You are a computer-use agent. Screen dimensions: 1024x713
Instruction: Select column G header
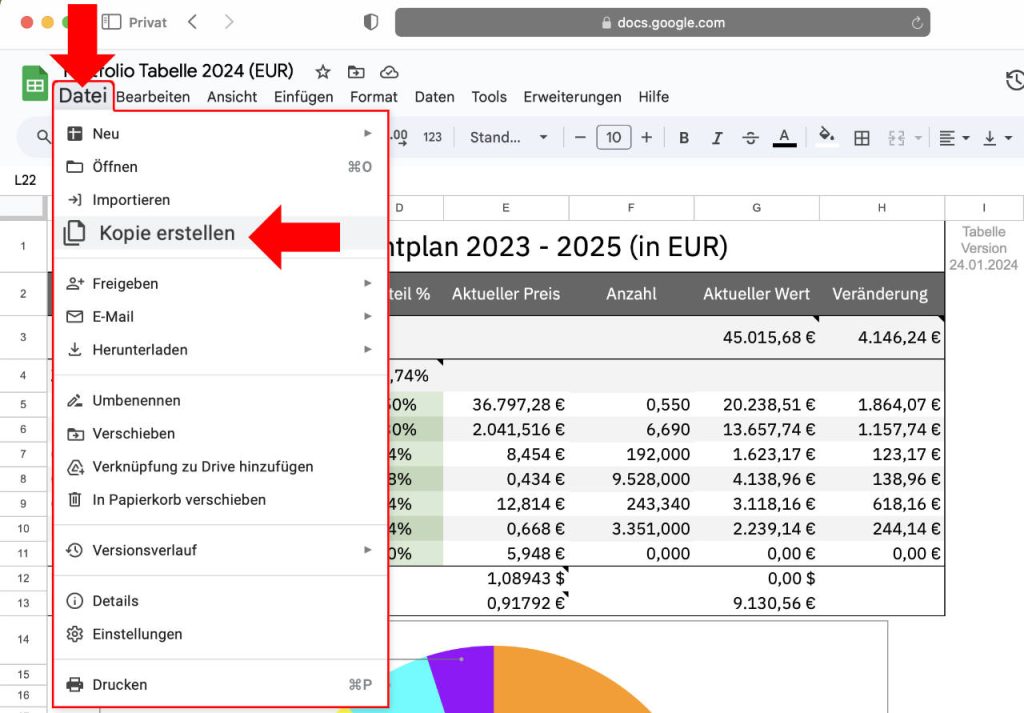click(756, 208)
